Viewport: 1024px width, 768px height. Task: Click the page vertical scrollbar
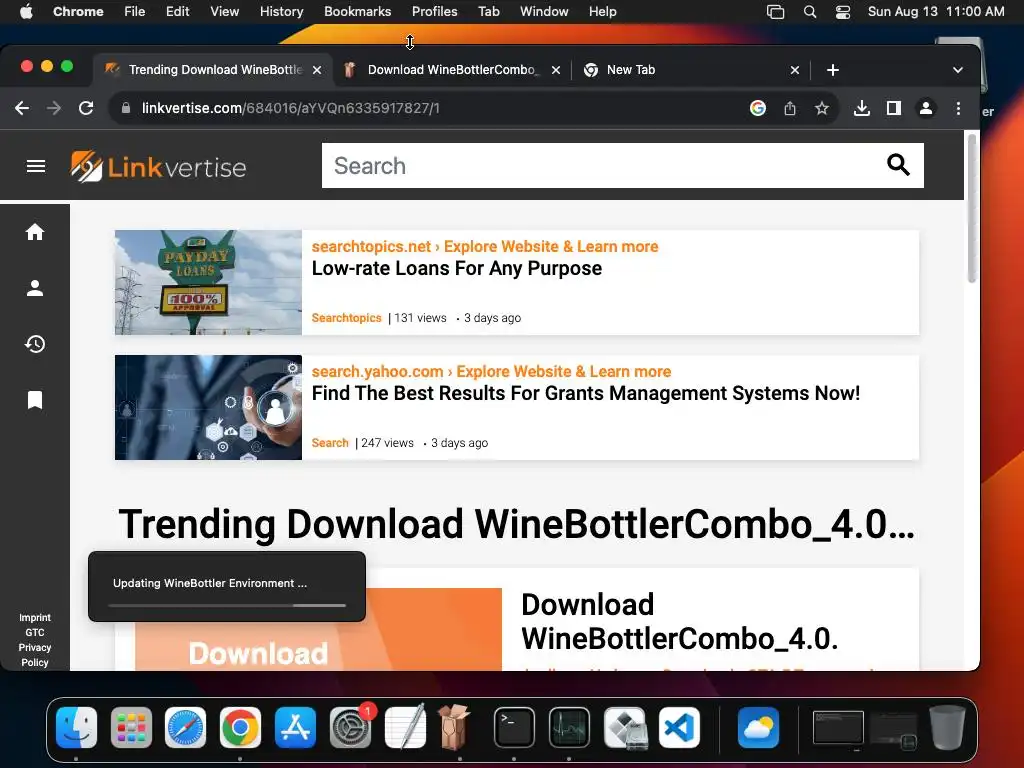point(972,208)
